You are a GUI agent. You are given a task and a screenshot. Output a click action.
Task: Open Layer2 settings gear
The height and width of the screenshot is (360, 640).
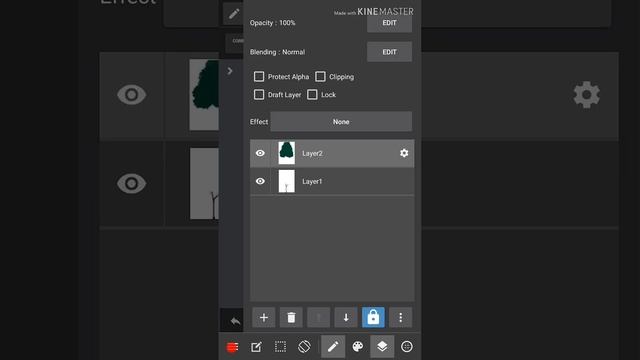(404, 153)
